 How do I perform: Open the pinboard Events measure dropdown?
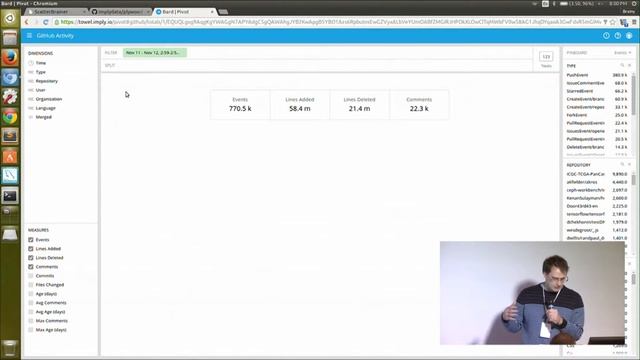[622, 53]
